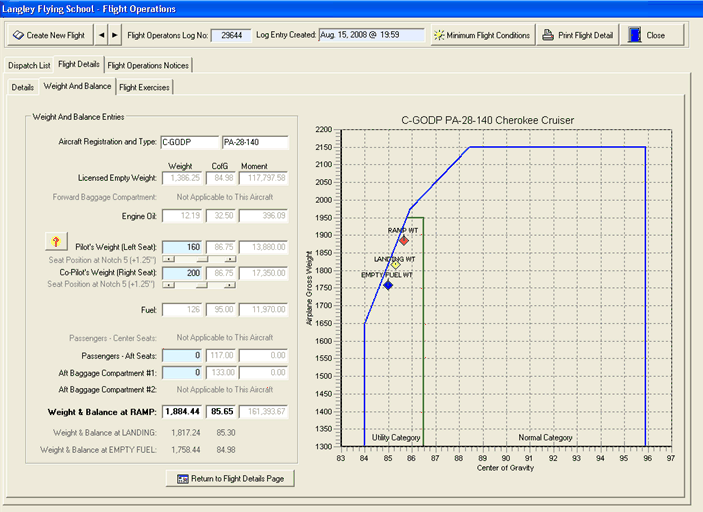Go to previous flight log with left arrow
703x512 pixels.
pyautogui.click(x=101, y=35)
